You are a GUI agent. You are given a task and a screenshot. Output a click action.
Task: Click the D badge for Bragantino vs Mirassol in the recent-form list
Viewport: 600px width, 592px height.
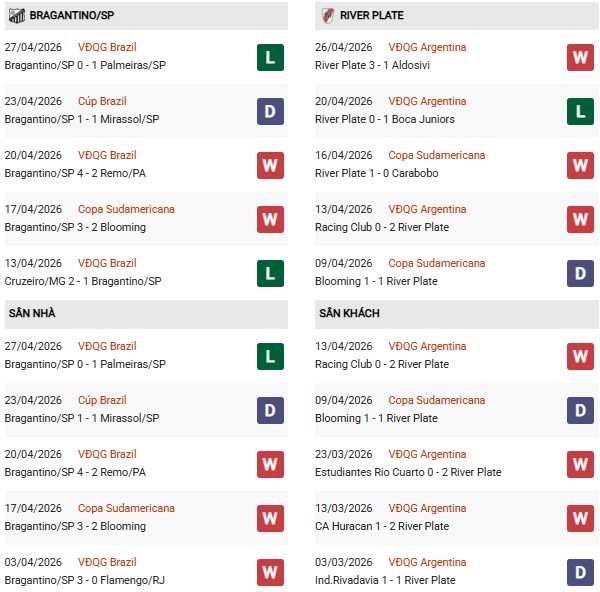[x=270, y=111]
